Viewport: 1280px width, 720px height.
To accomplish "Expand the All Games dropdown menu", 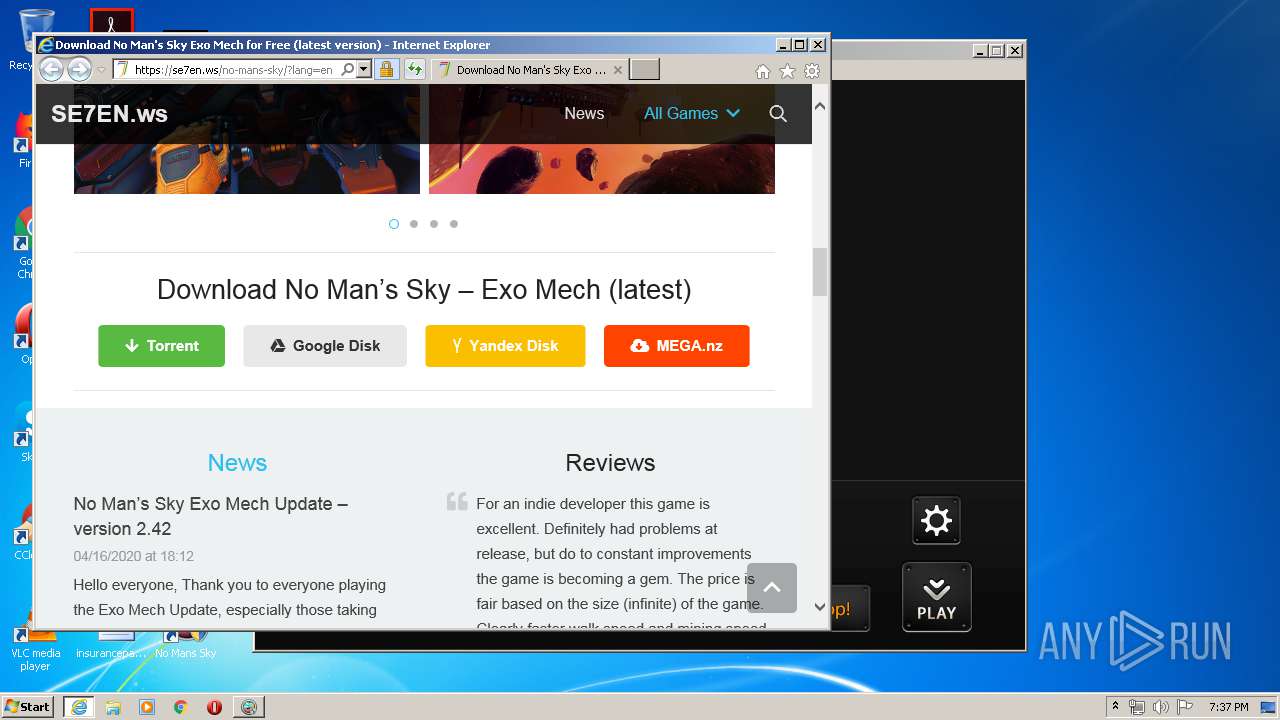I will pos(691,114).
